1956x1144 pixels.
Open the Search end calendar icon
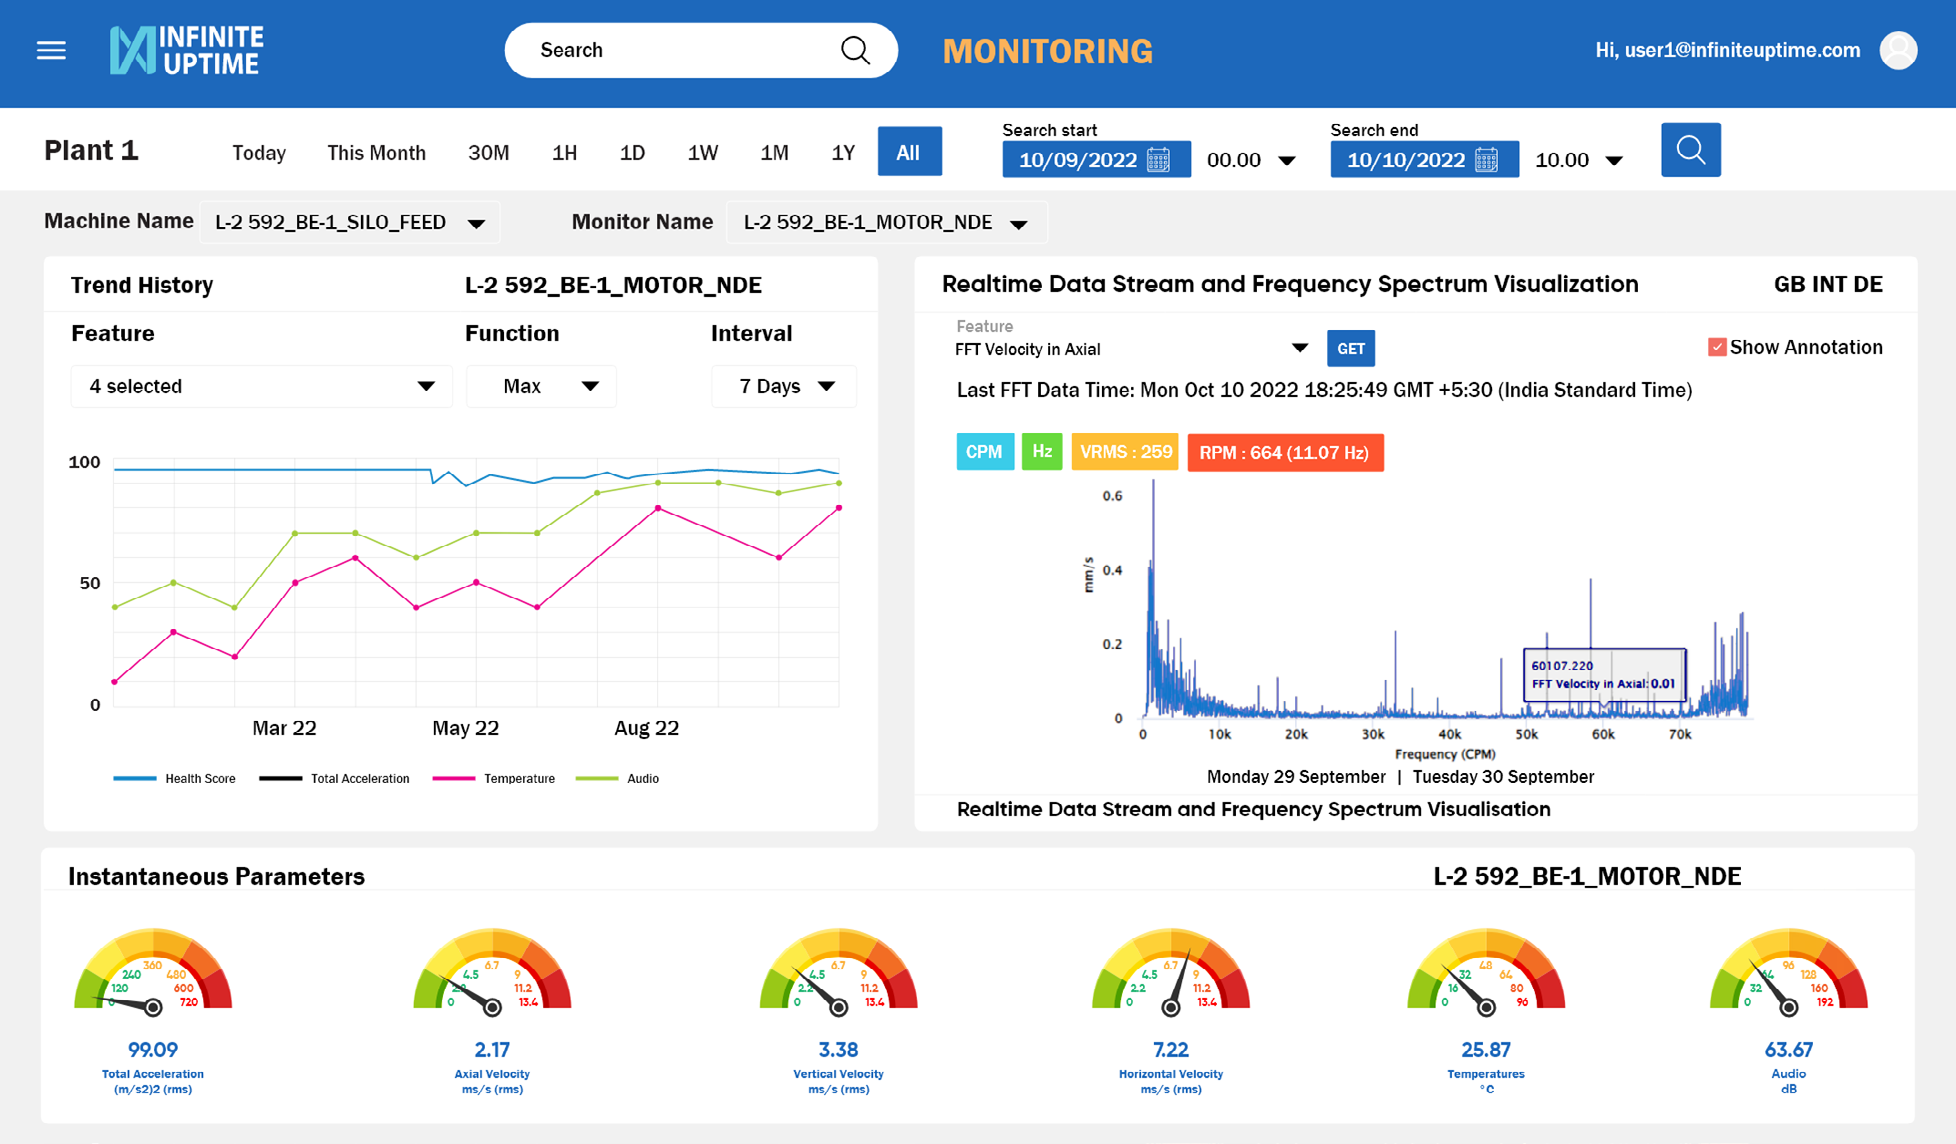pyautogui.click(x=1487, y=160)
